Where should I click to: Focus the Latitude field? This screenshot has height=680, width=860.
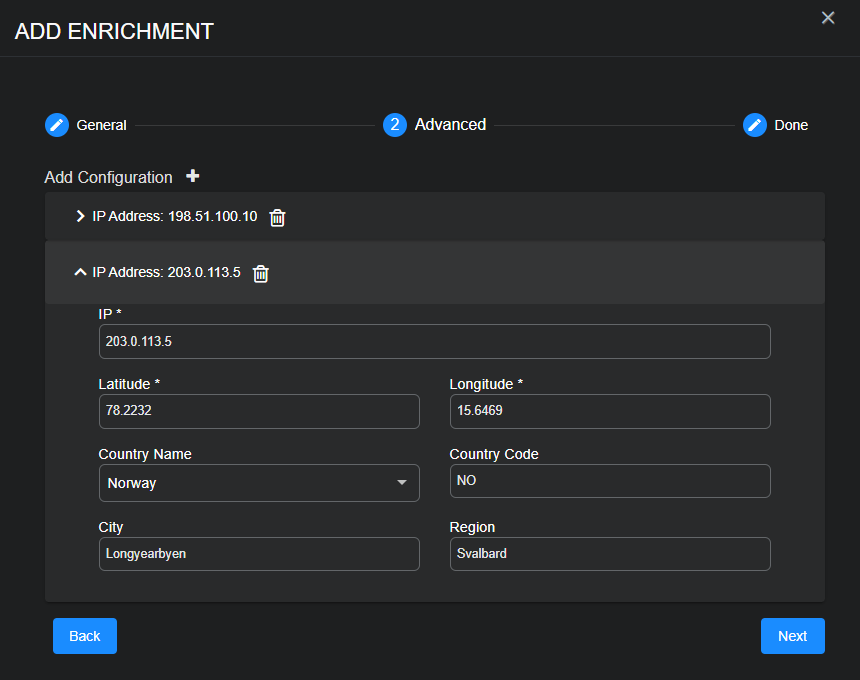259,411
